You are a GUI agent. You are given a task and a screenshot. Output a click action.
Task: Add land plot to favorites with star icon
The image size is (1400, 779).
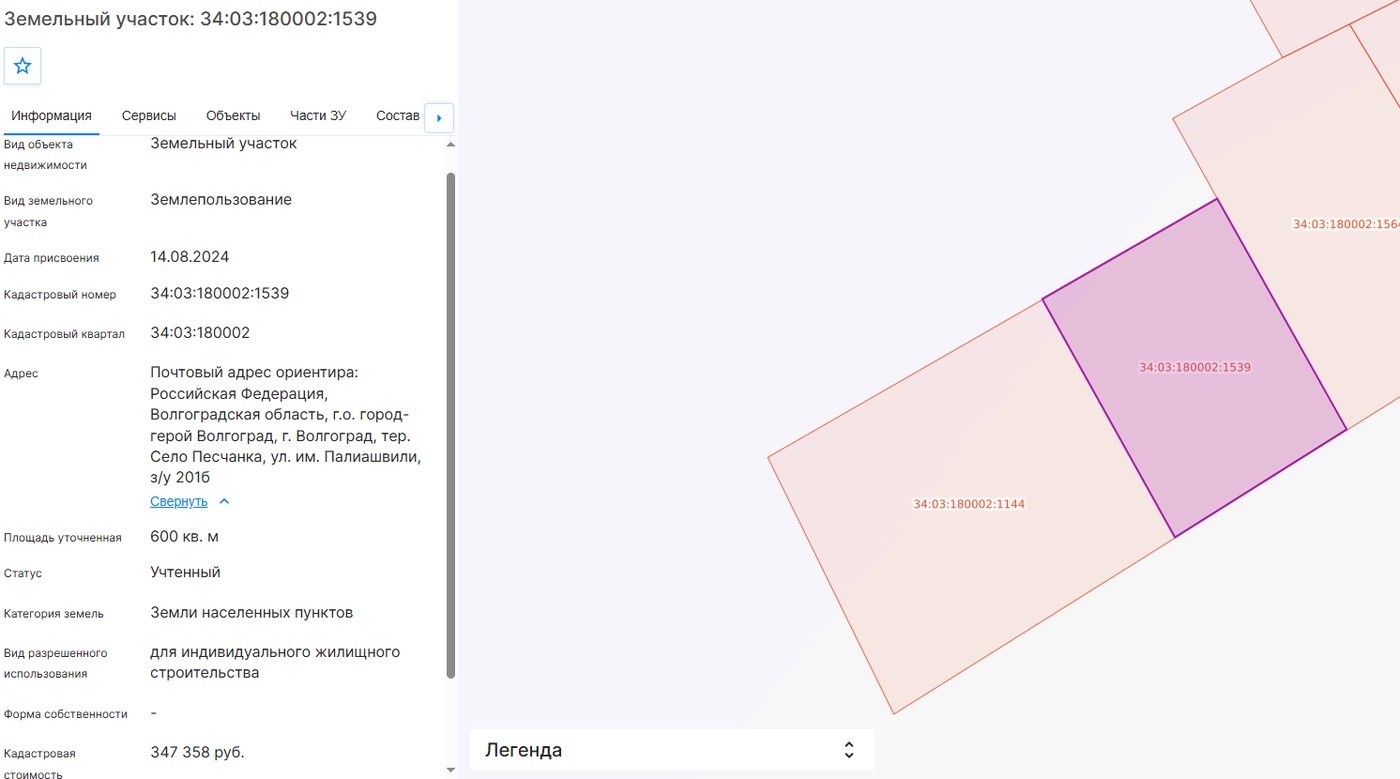22,66
